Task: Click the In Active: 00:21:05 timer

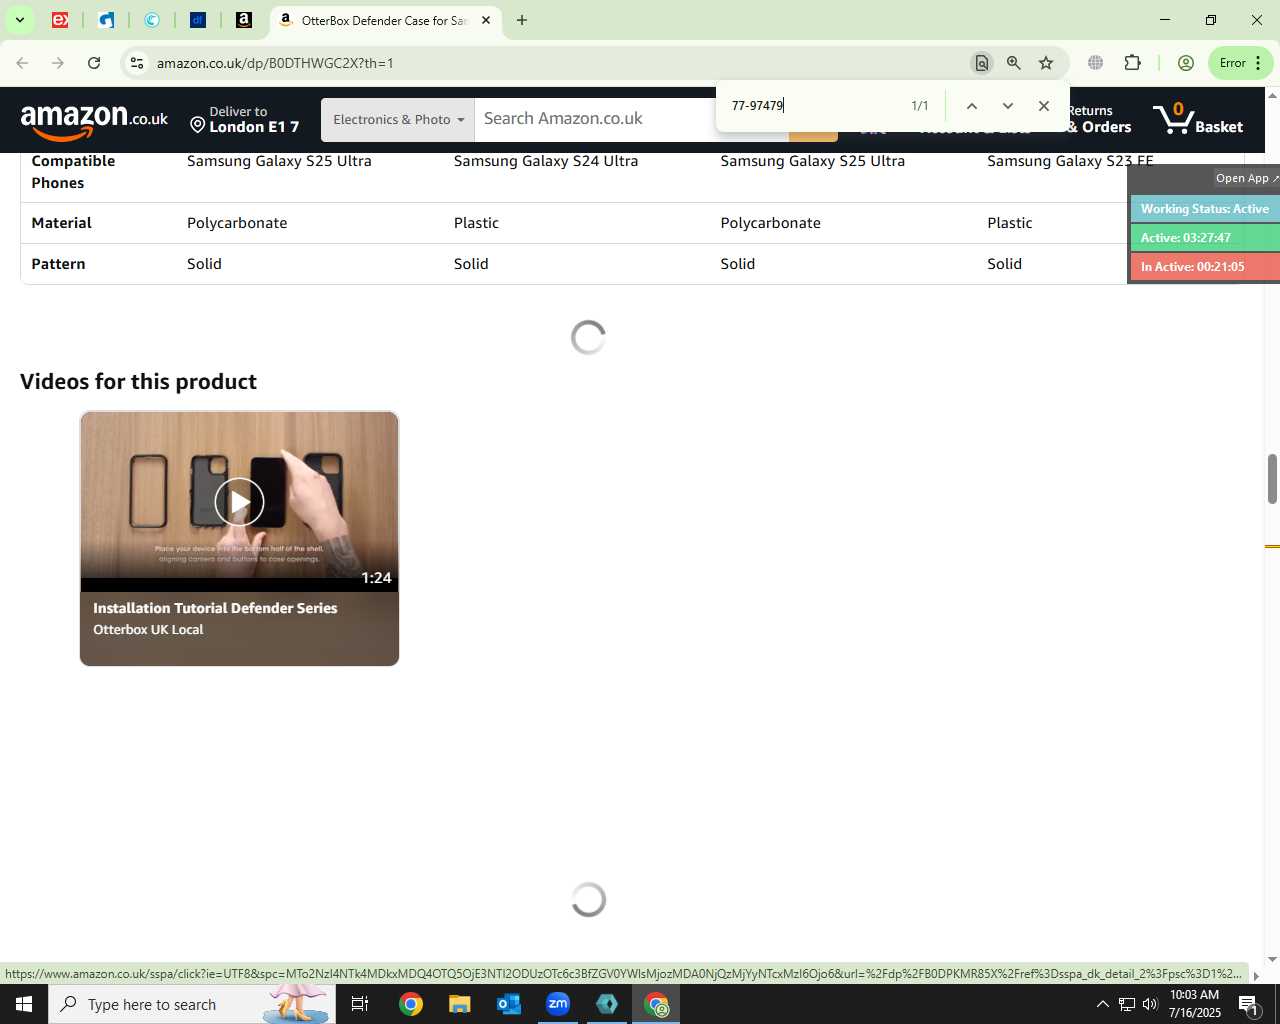Action: tap(1205, 267)
